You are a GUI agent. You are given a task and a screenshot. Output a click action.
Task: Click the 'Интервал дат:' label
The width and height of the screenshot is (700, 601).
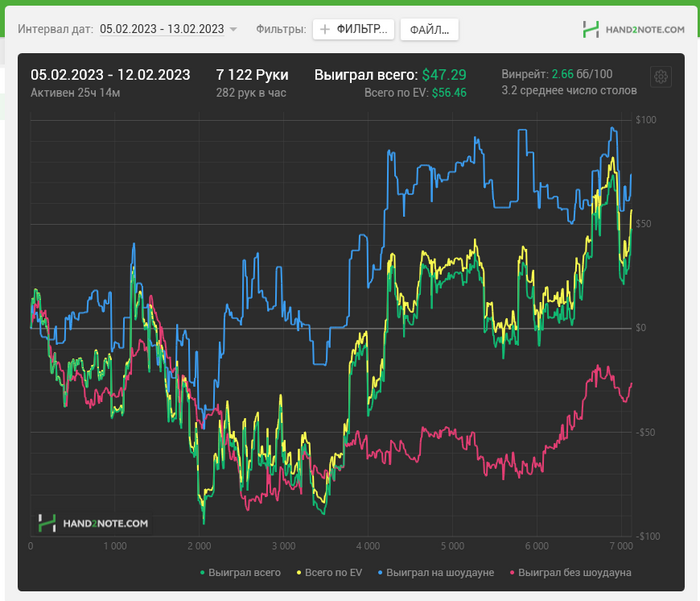click(x=56, y=29)
